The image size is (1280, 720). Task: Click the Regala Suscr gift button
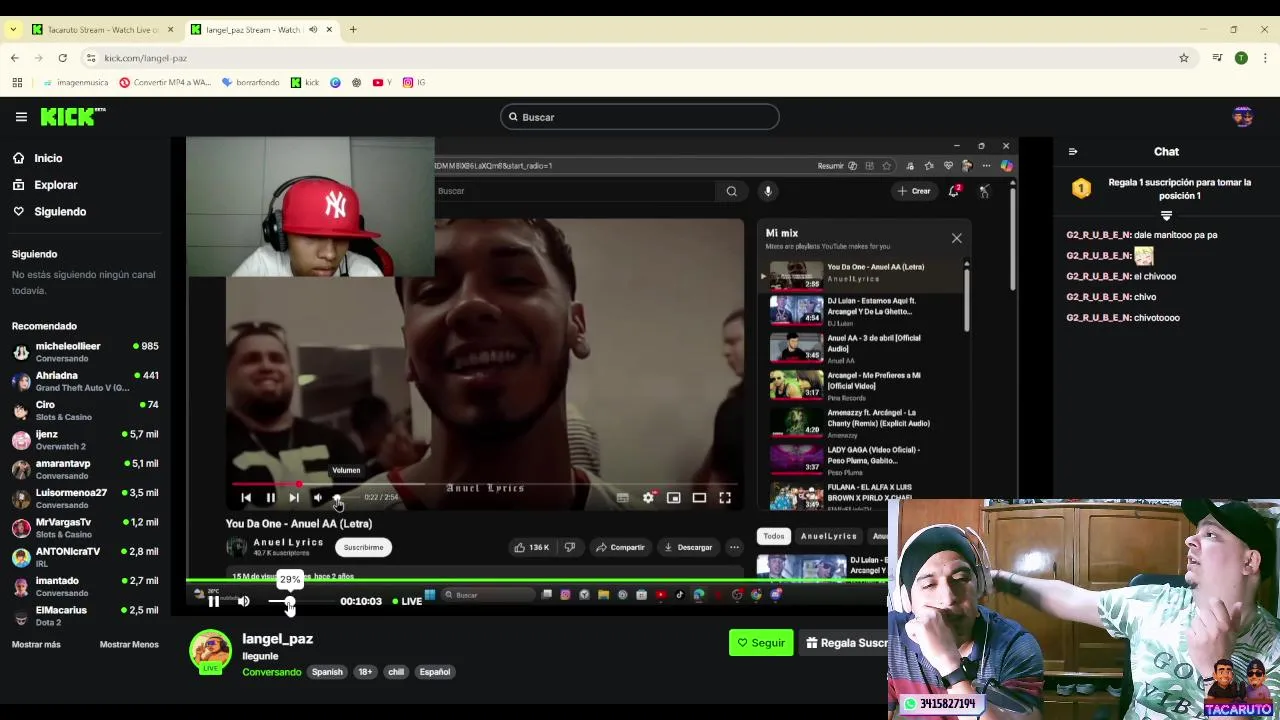(845, 643)
